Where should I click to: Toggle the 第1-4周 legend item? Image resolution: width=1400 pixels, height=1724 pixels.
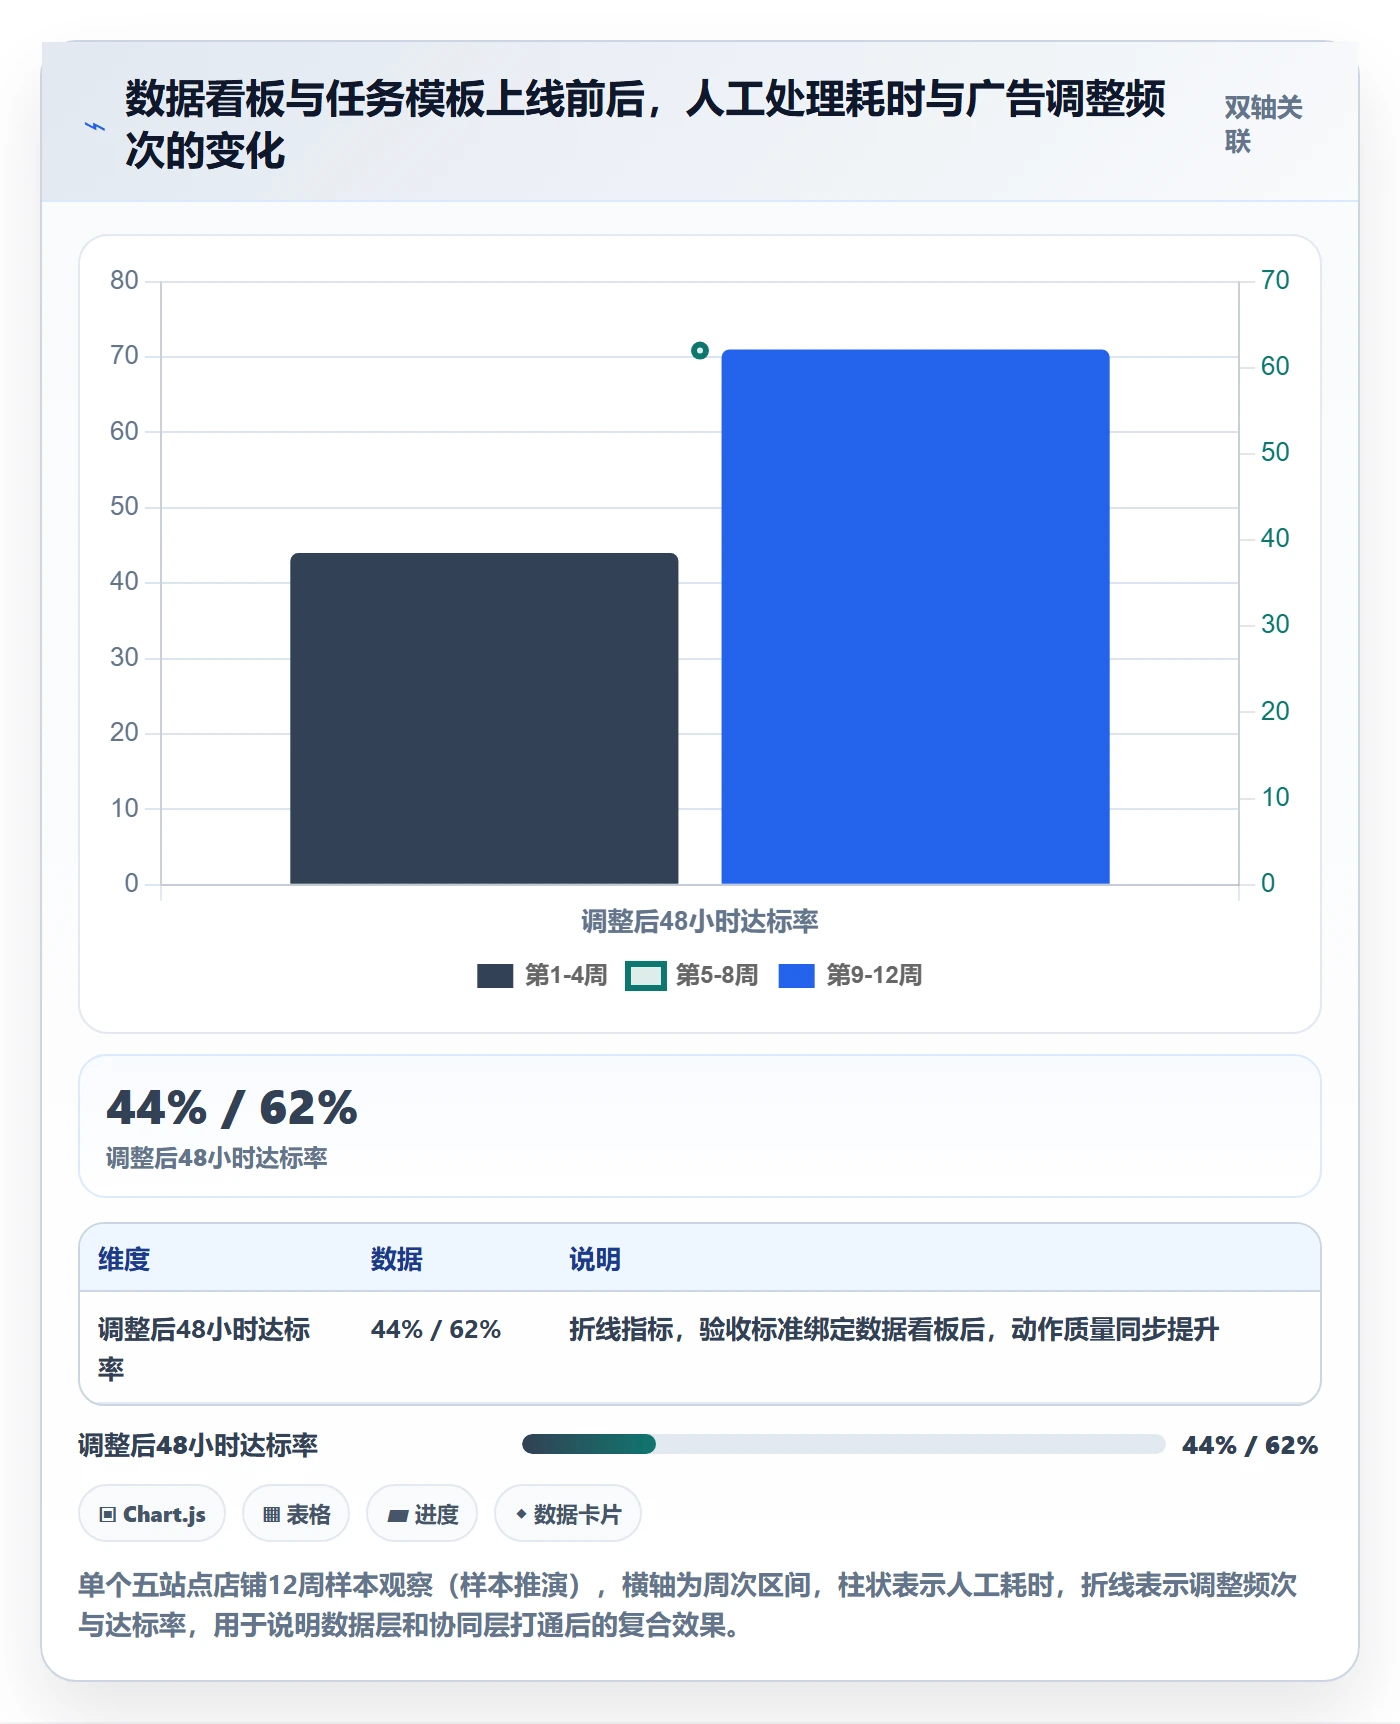point(542,975)
